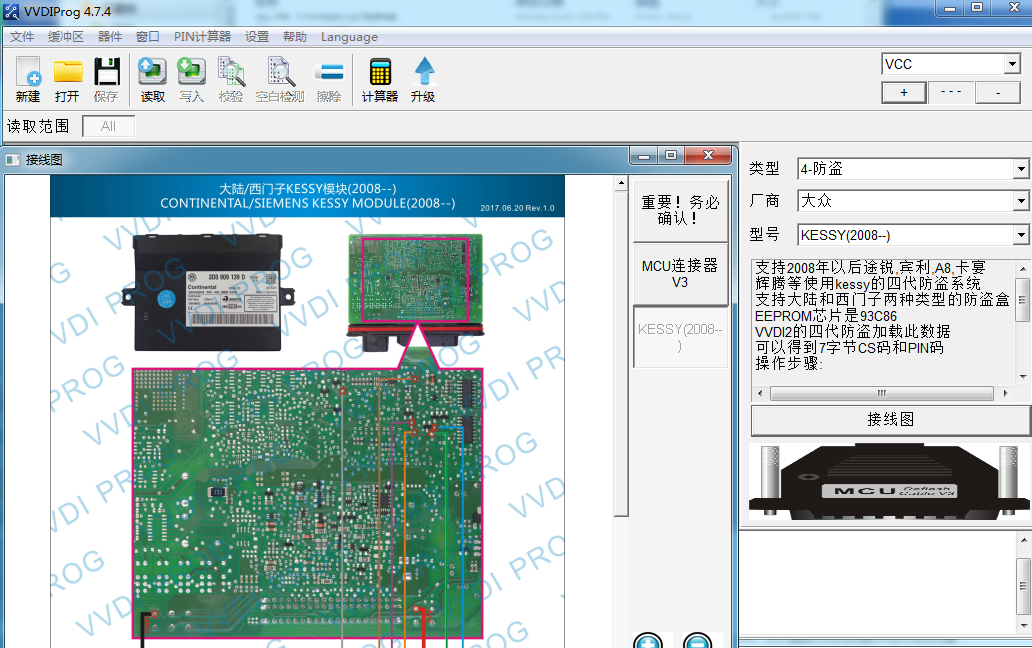This screenshot has height=648, width=1032.
Task: Expand the Model (型号) KESSY dropdown
Action: coord(1020,235)
